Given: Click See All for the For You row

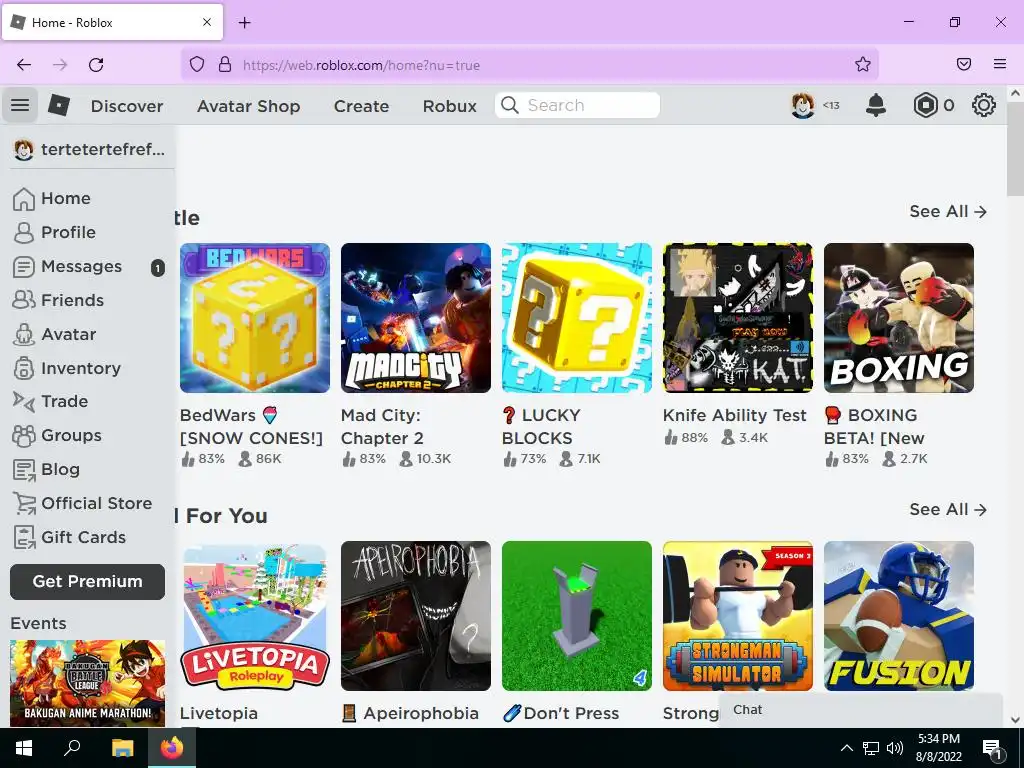Looking at the screenshot, I should (948, 509).
